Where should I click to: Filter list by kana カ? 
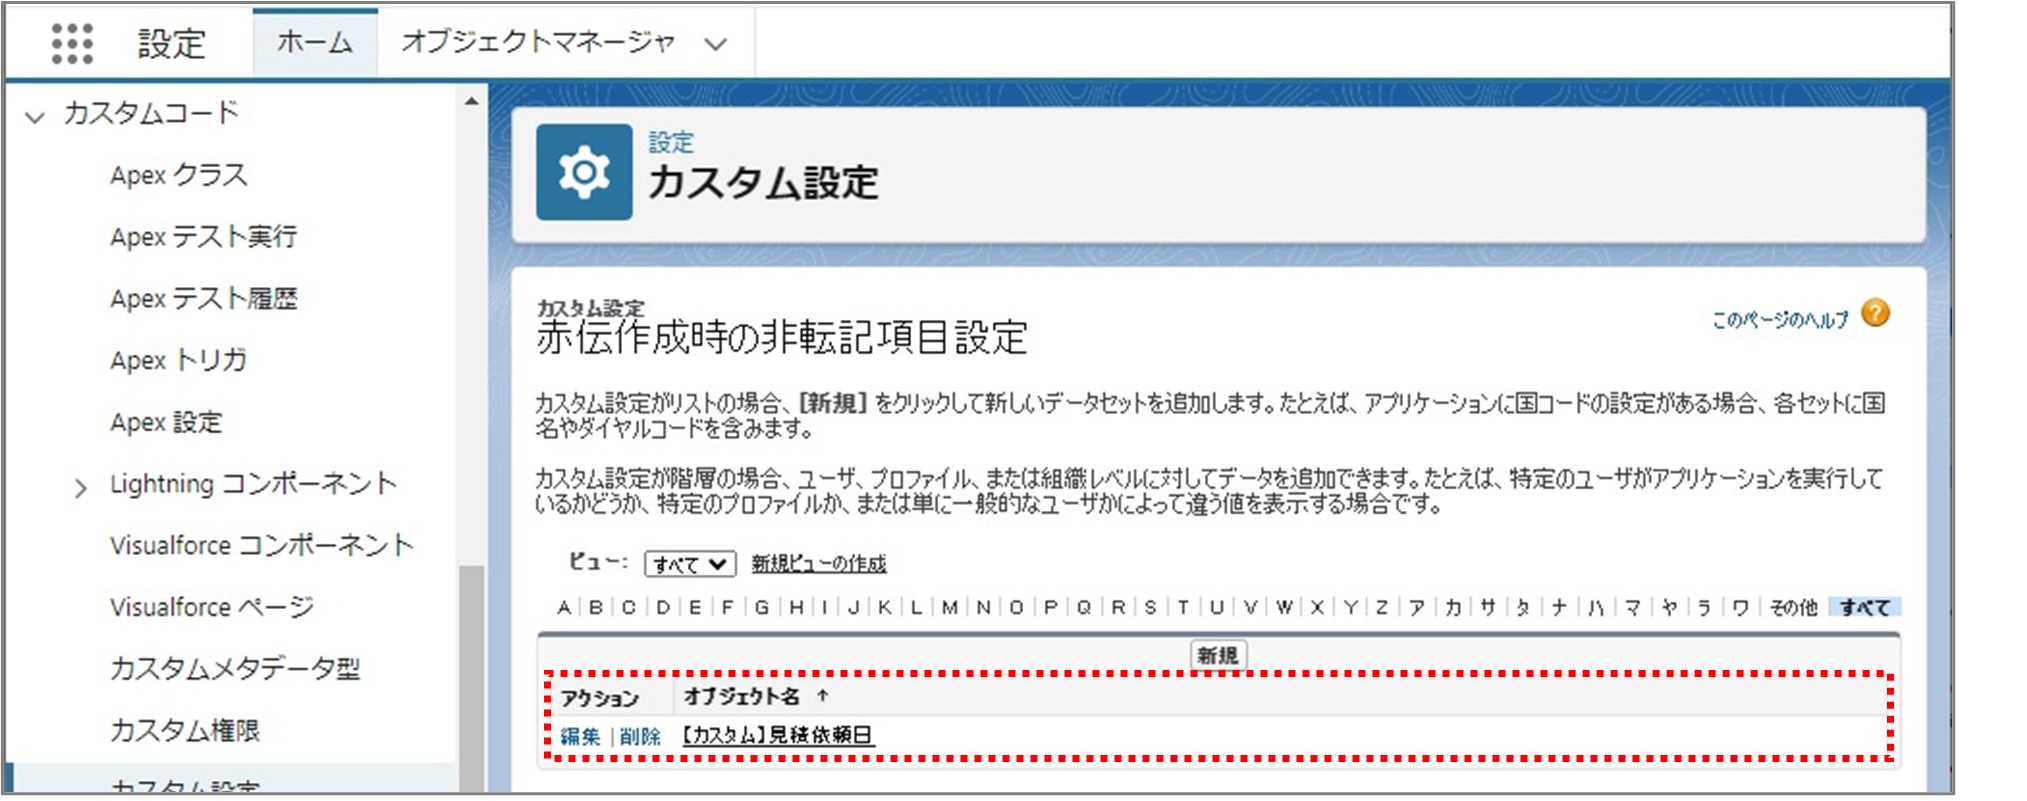[x=1453, y=607]
